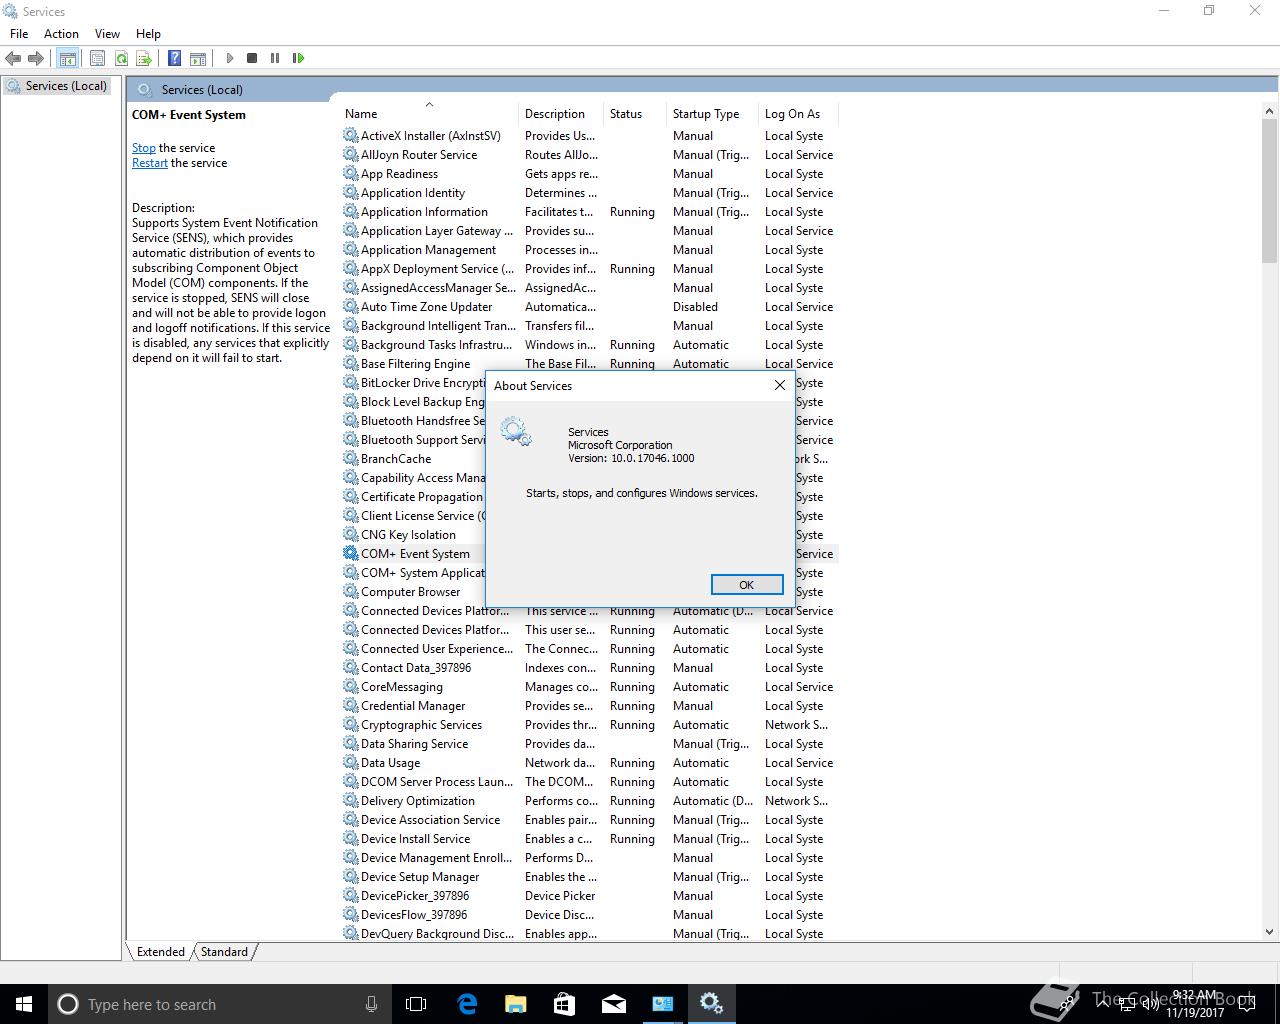Image resolution: width=1280 pixels, height=1024 pixels.
Task: Close the About Services dialog with X
Action: (780, 385)
